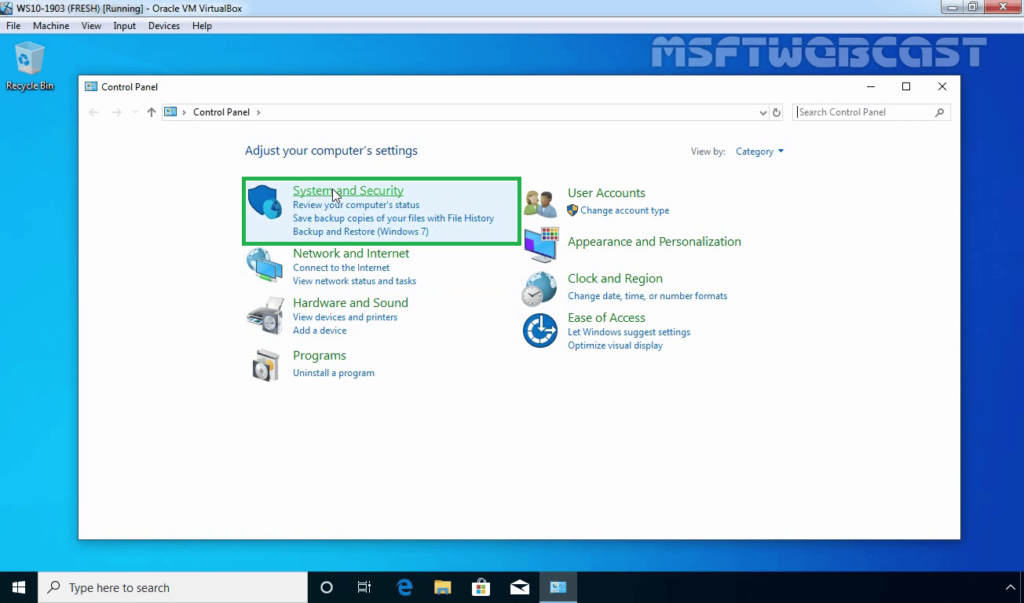Open the VirtualBox View menu

[x=91, y=25]
